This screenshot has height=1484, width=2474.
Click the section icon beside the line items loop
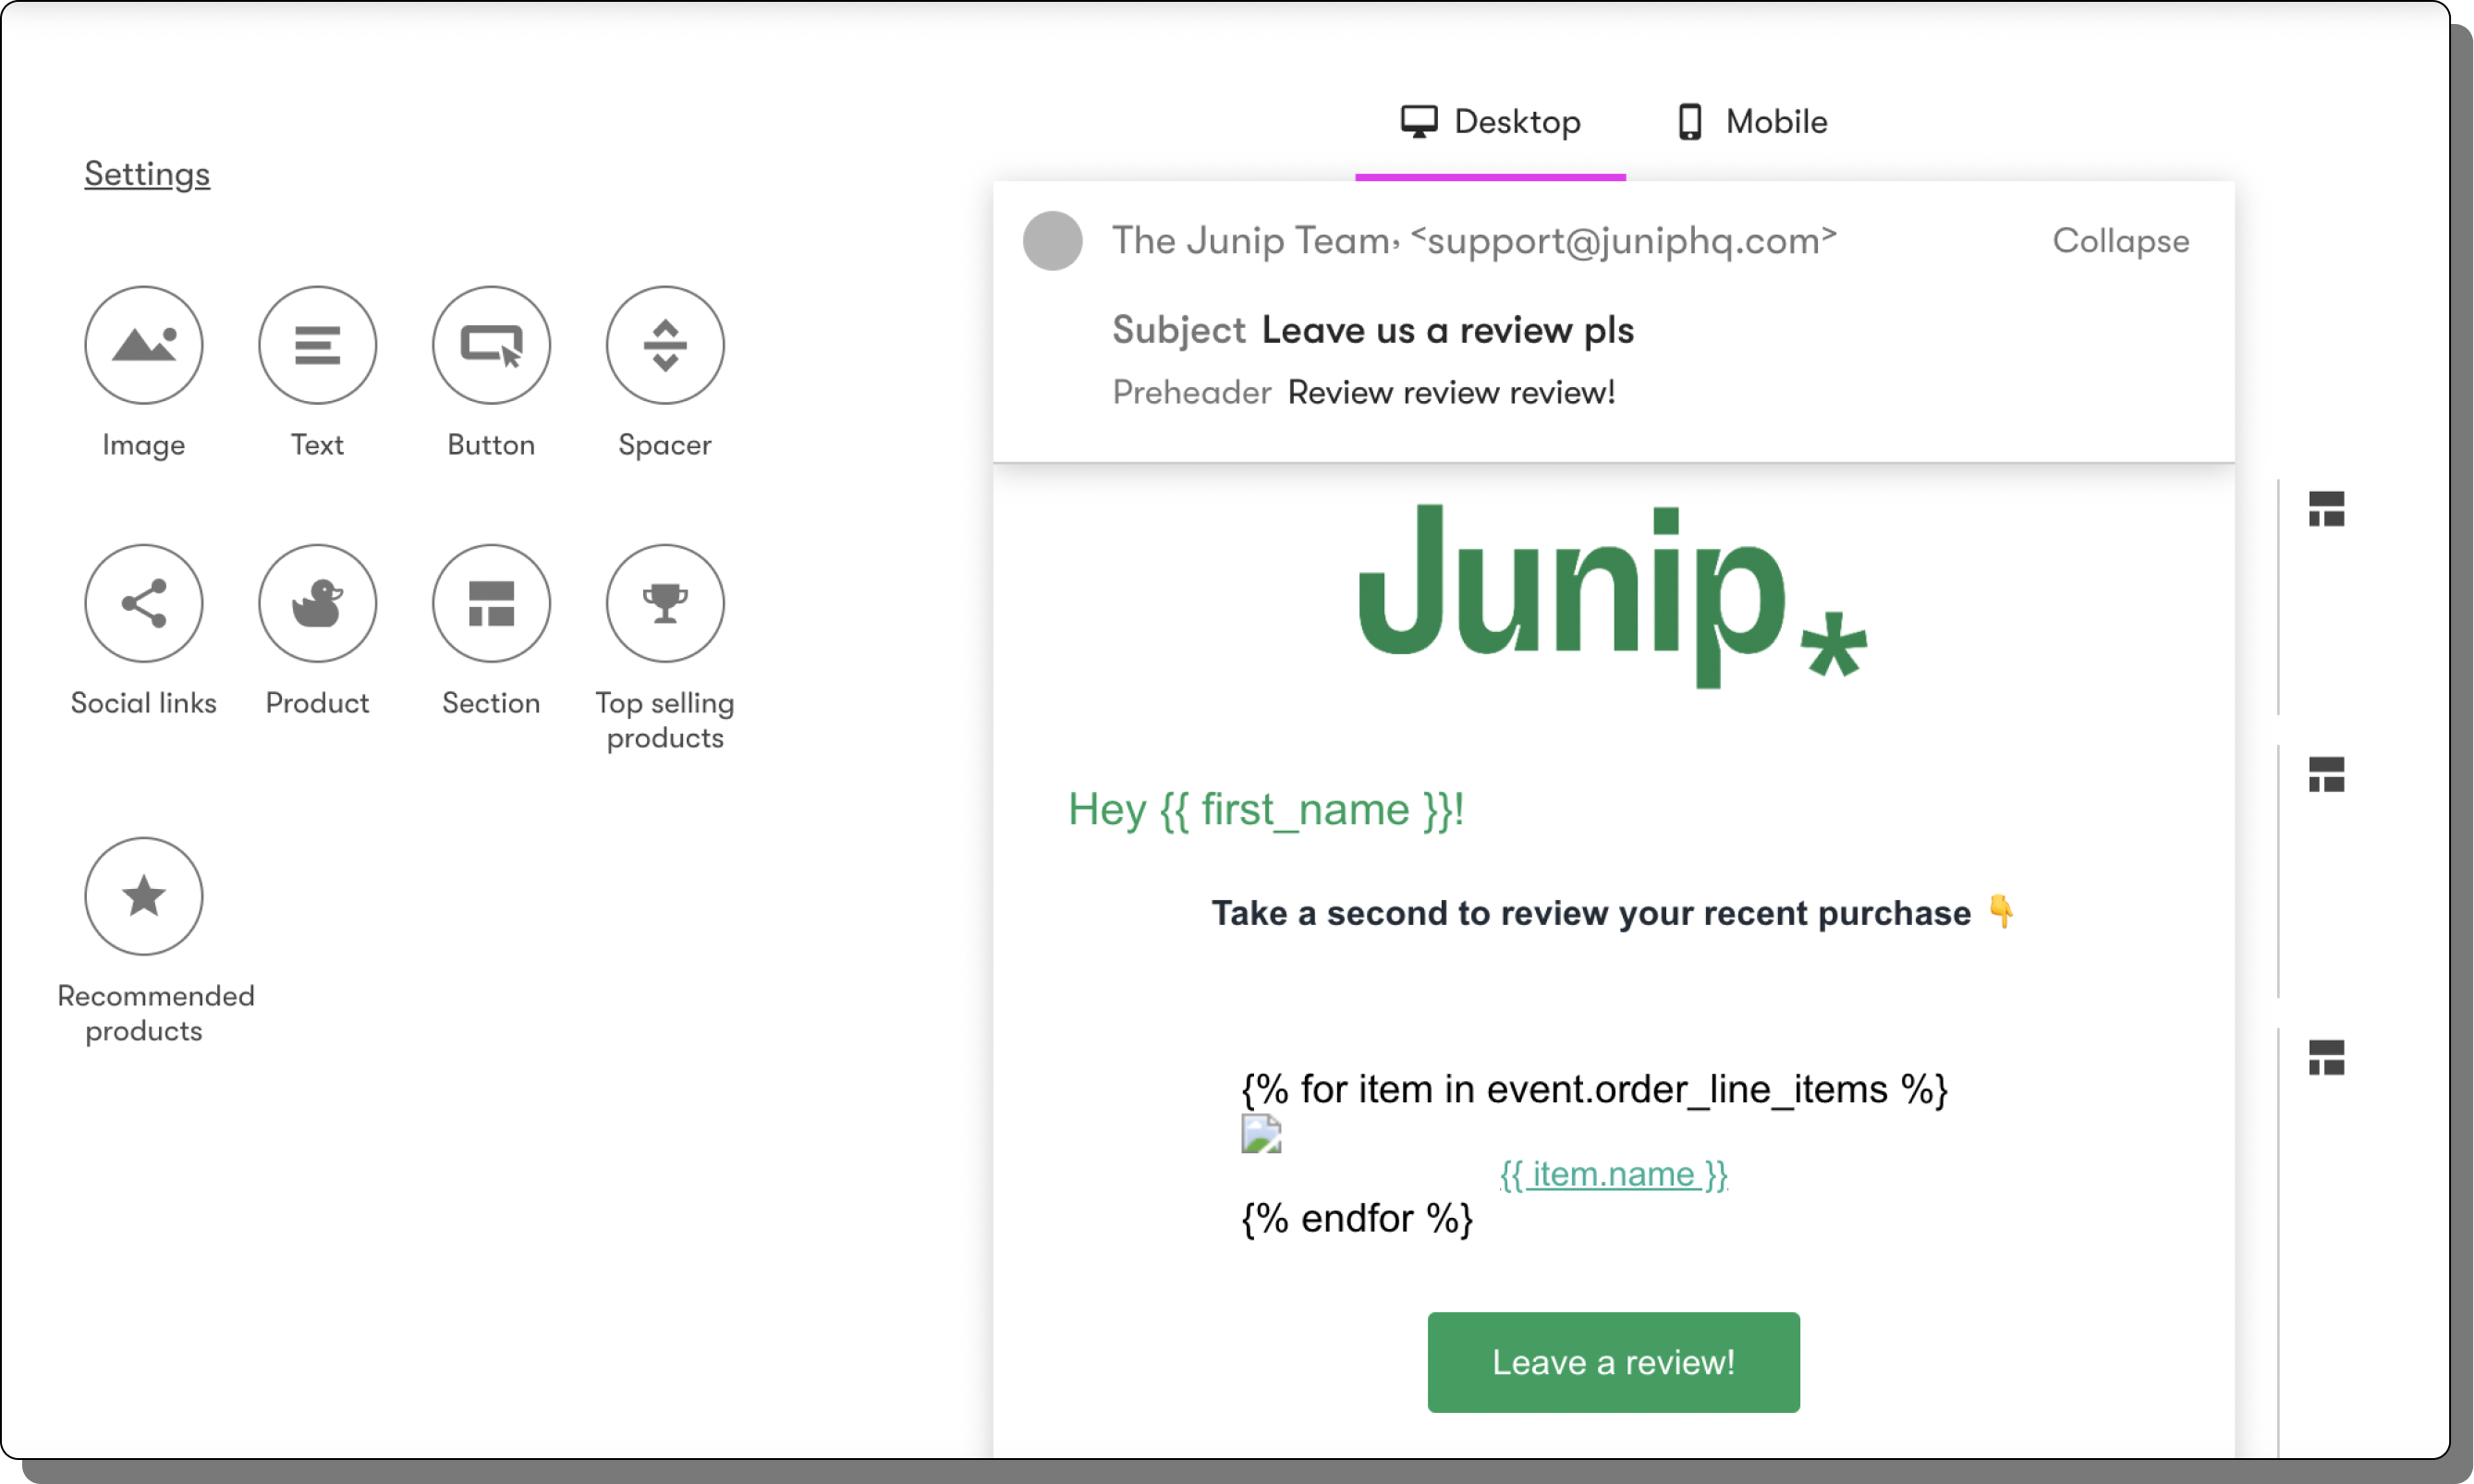[2326, 1057]
